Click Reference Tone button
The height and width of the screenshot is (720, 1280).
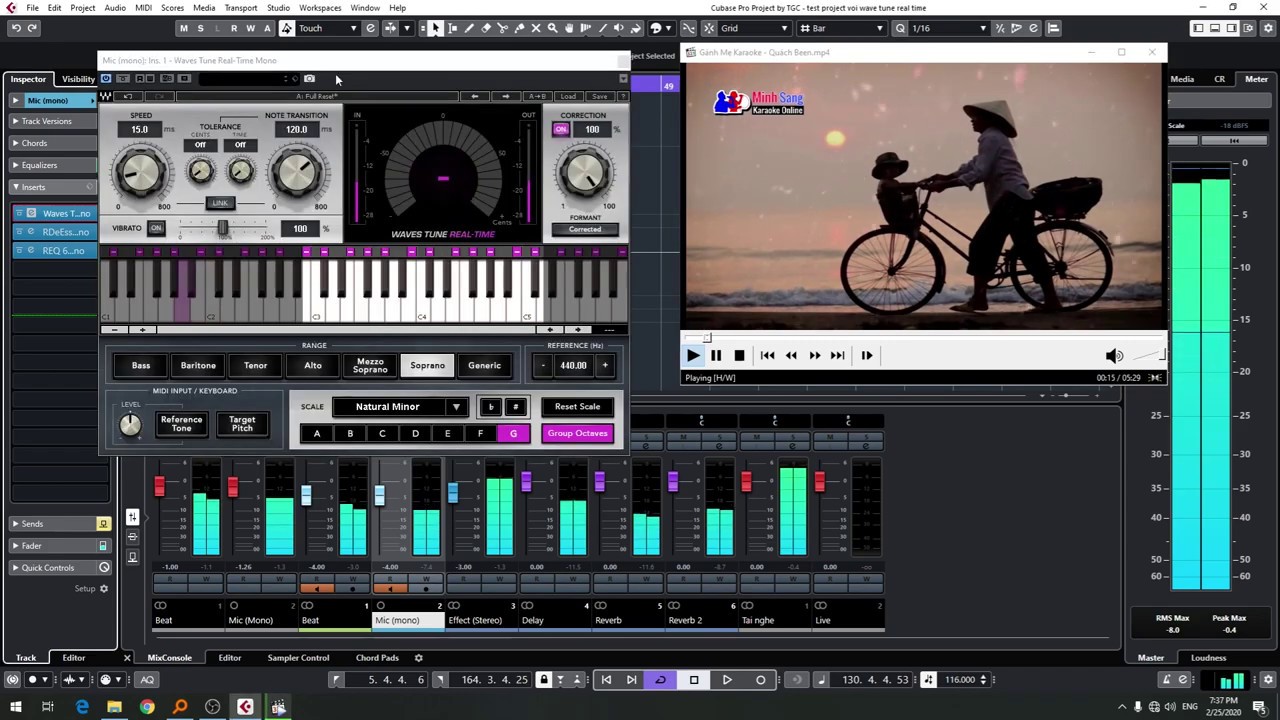click(x=181, y=424)
